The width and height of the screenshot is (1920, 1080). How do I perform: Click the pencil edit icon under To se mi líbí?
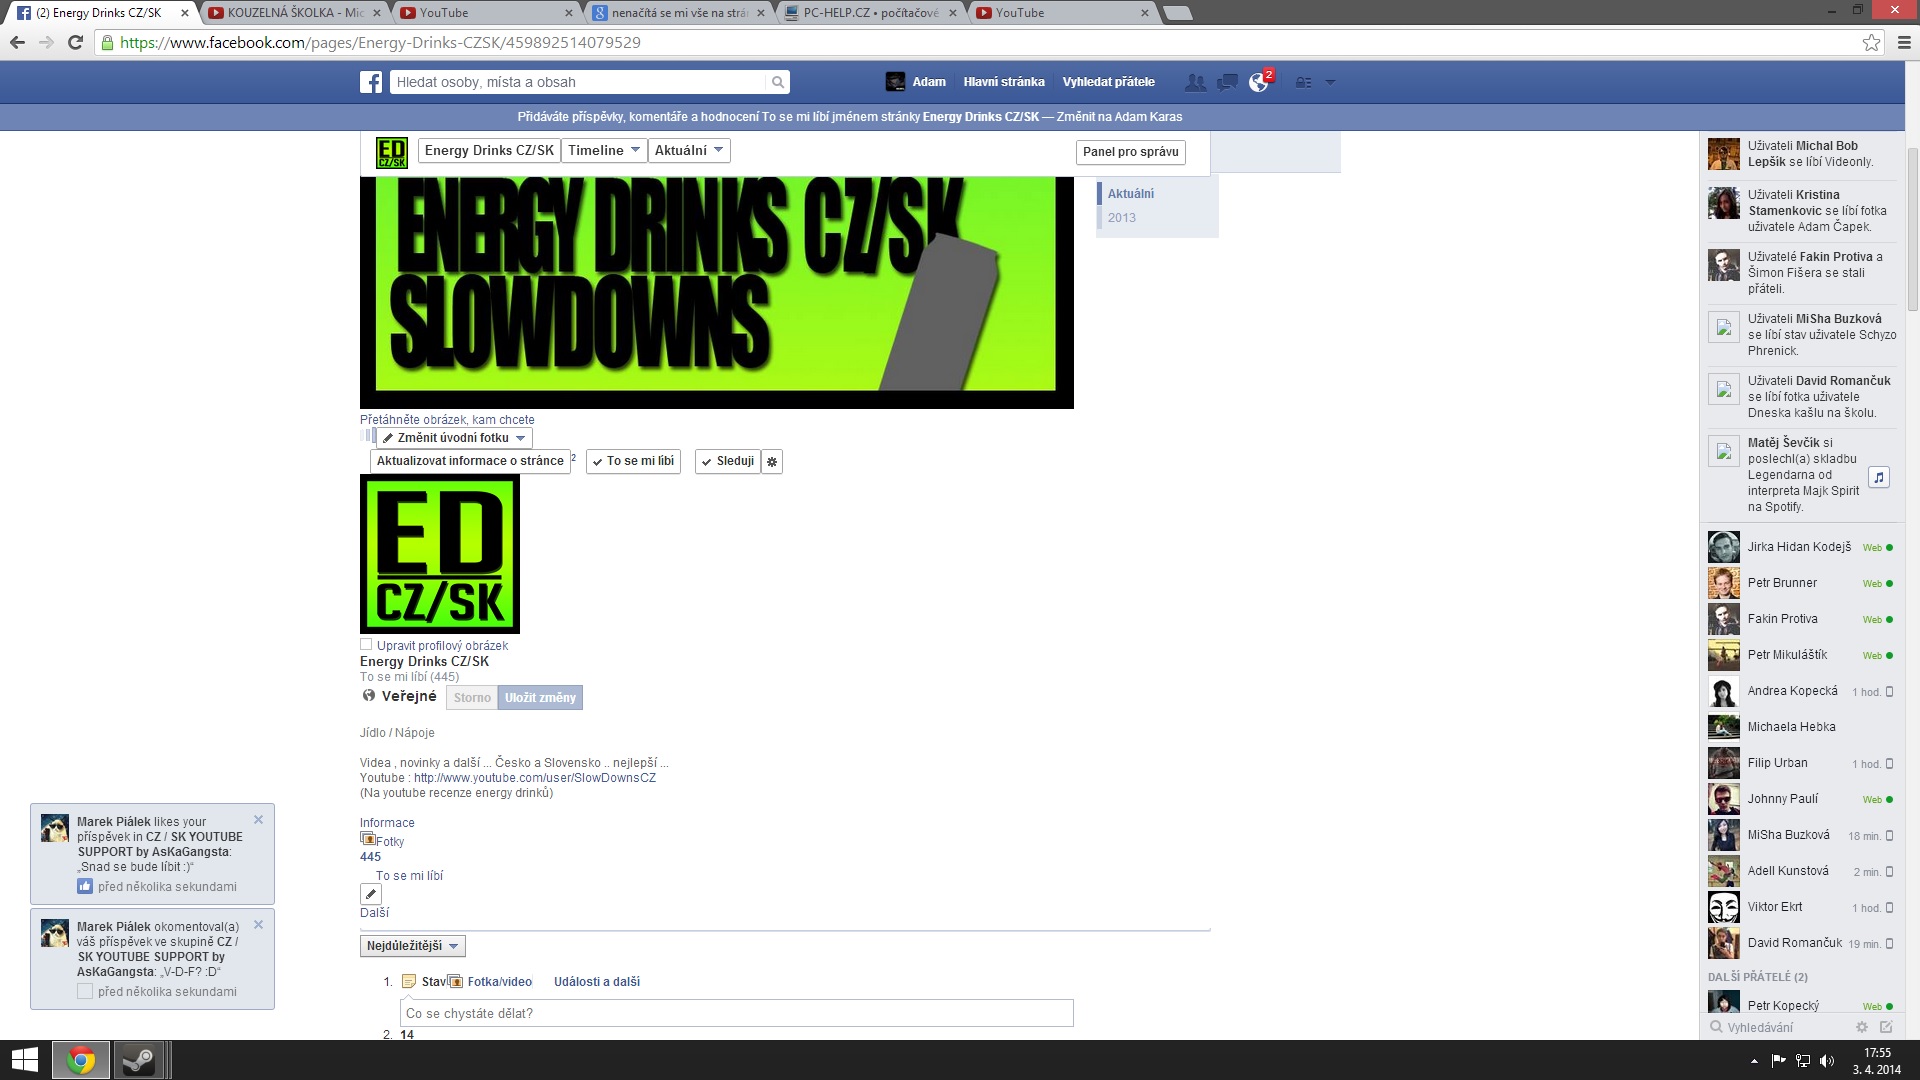click(370, 894)
